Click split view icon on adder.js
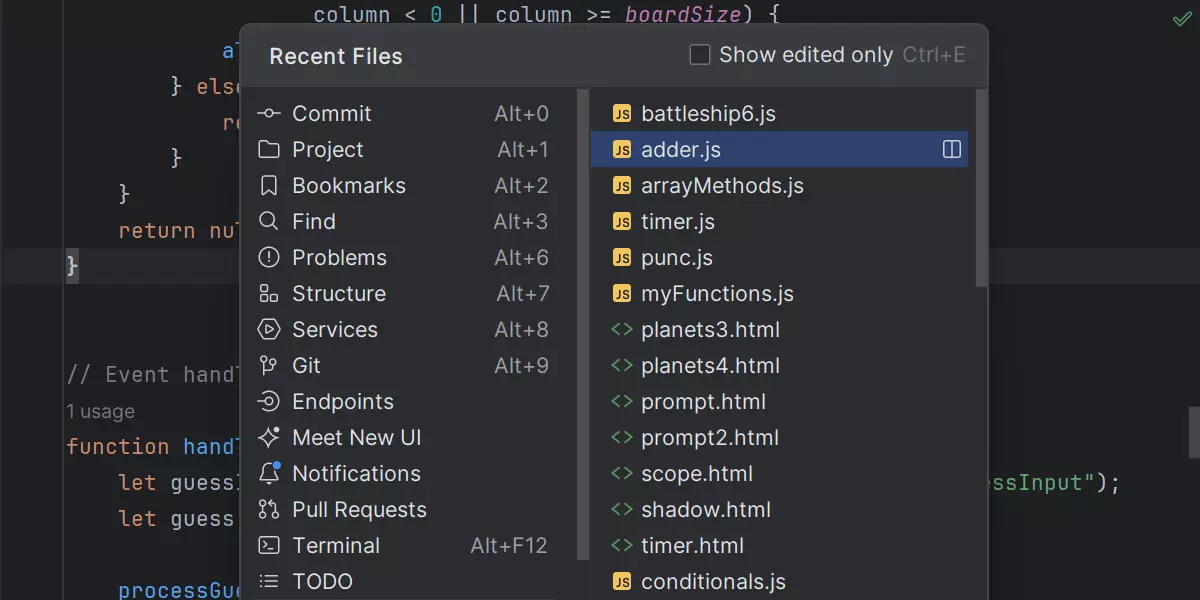Image resolution: width=1200 pixels, height=600 pixels. pyautogui.click(x=952, y=150)
